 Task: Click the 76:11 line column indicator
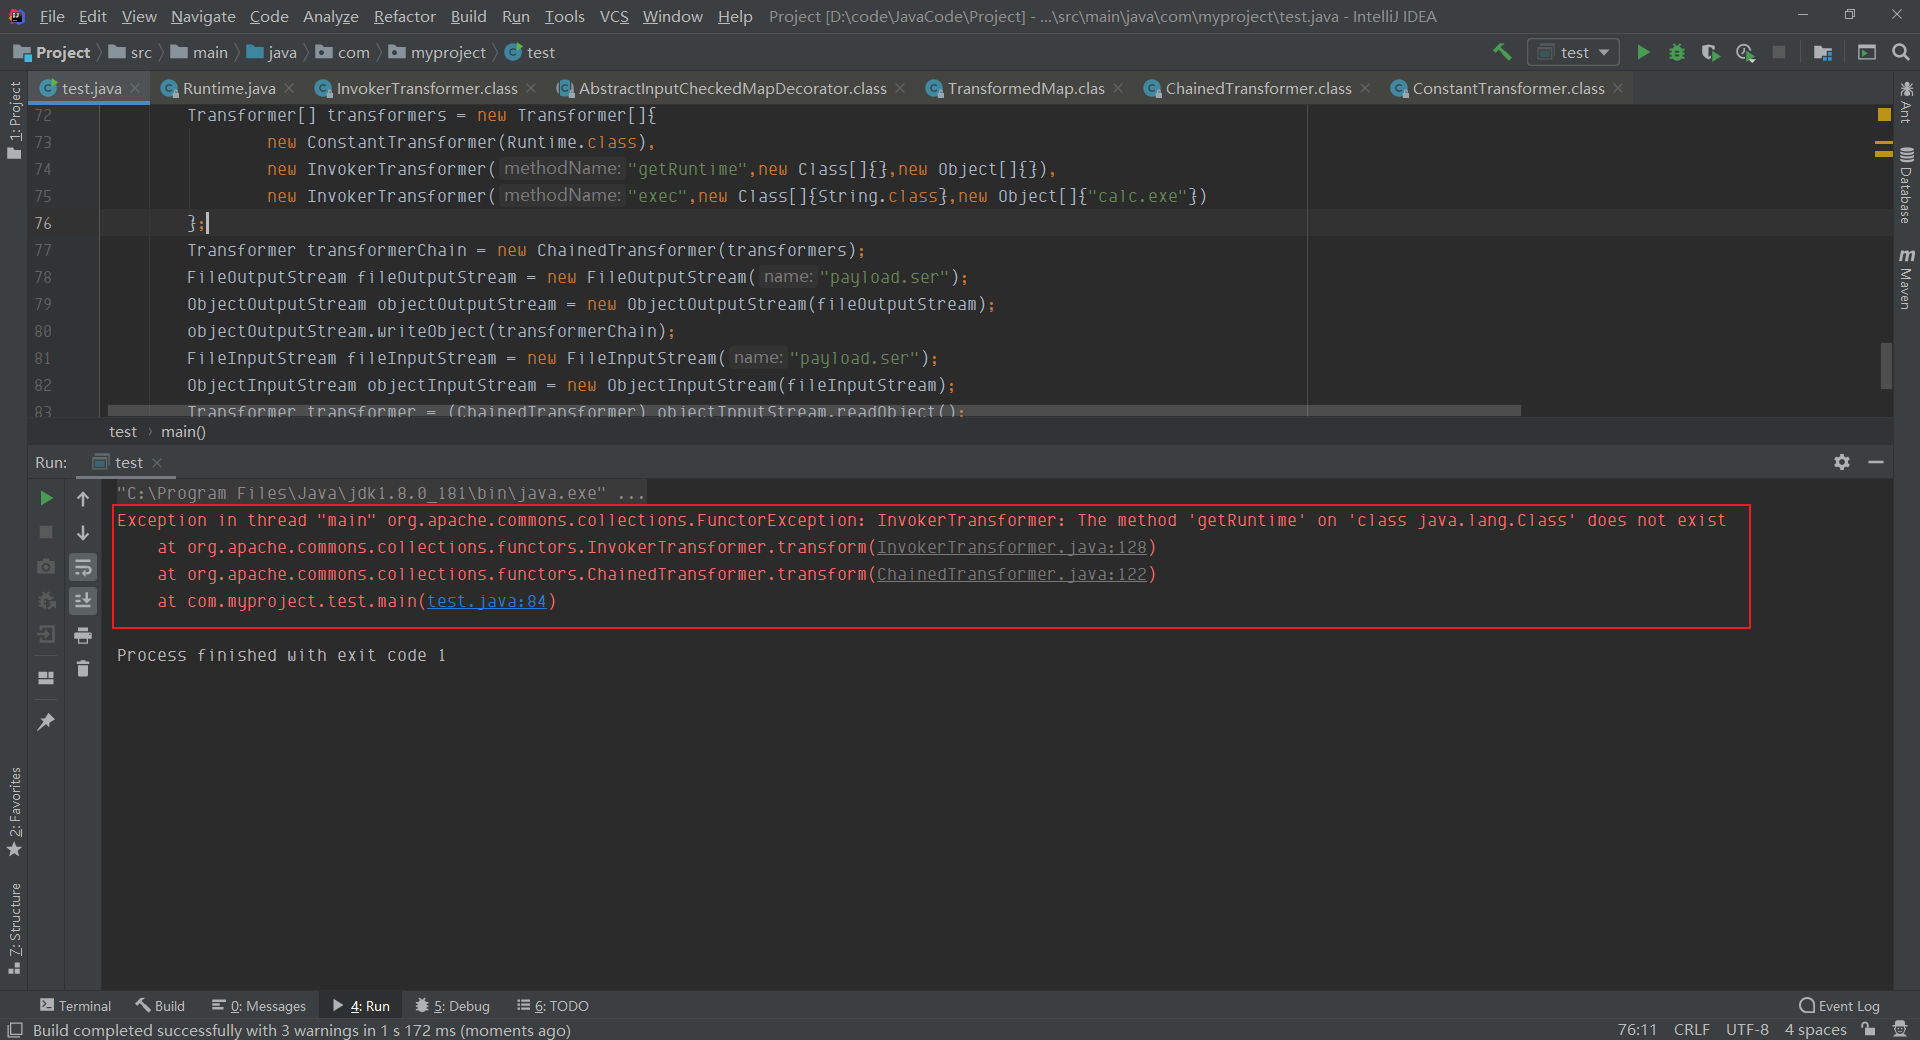[1637, 1030]
